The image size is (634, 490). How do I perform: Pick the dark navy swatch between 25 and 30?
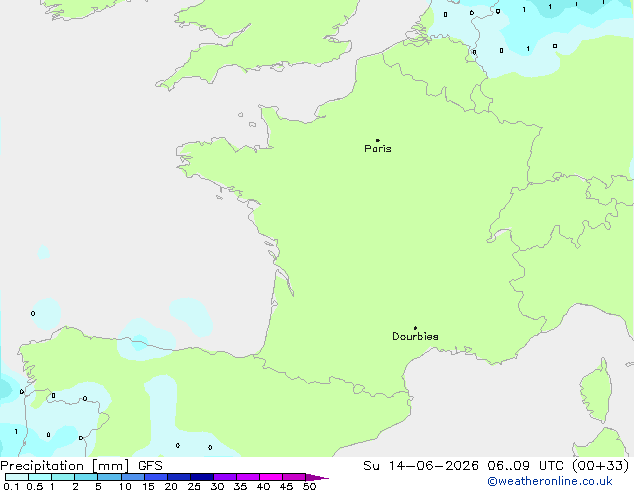coord(202,477)
